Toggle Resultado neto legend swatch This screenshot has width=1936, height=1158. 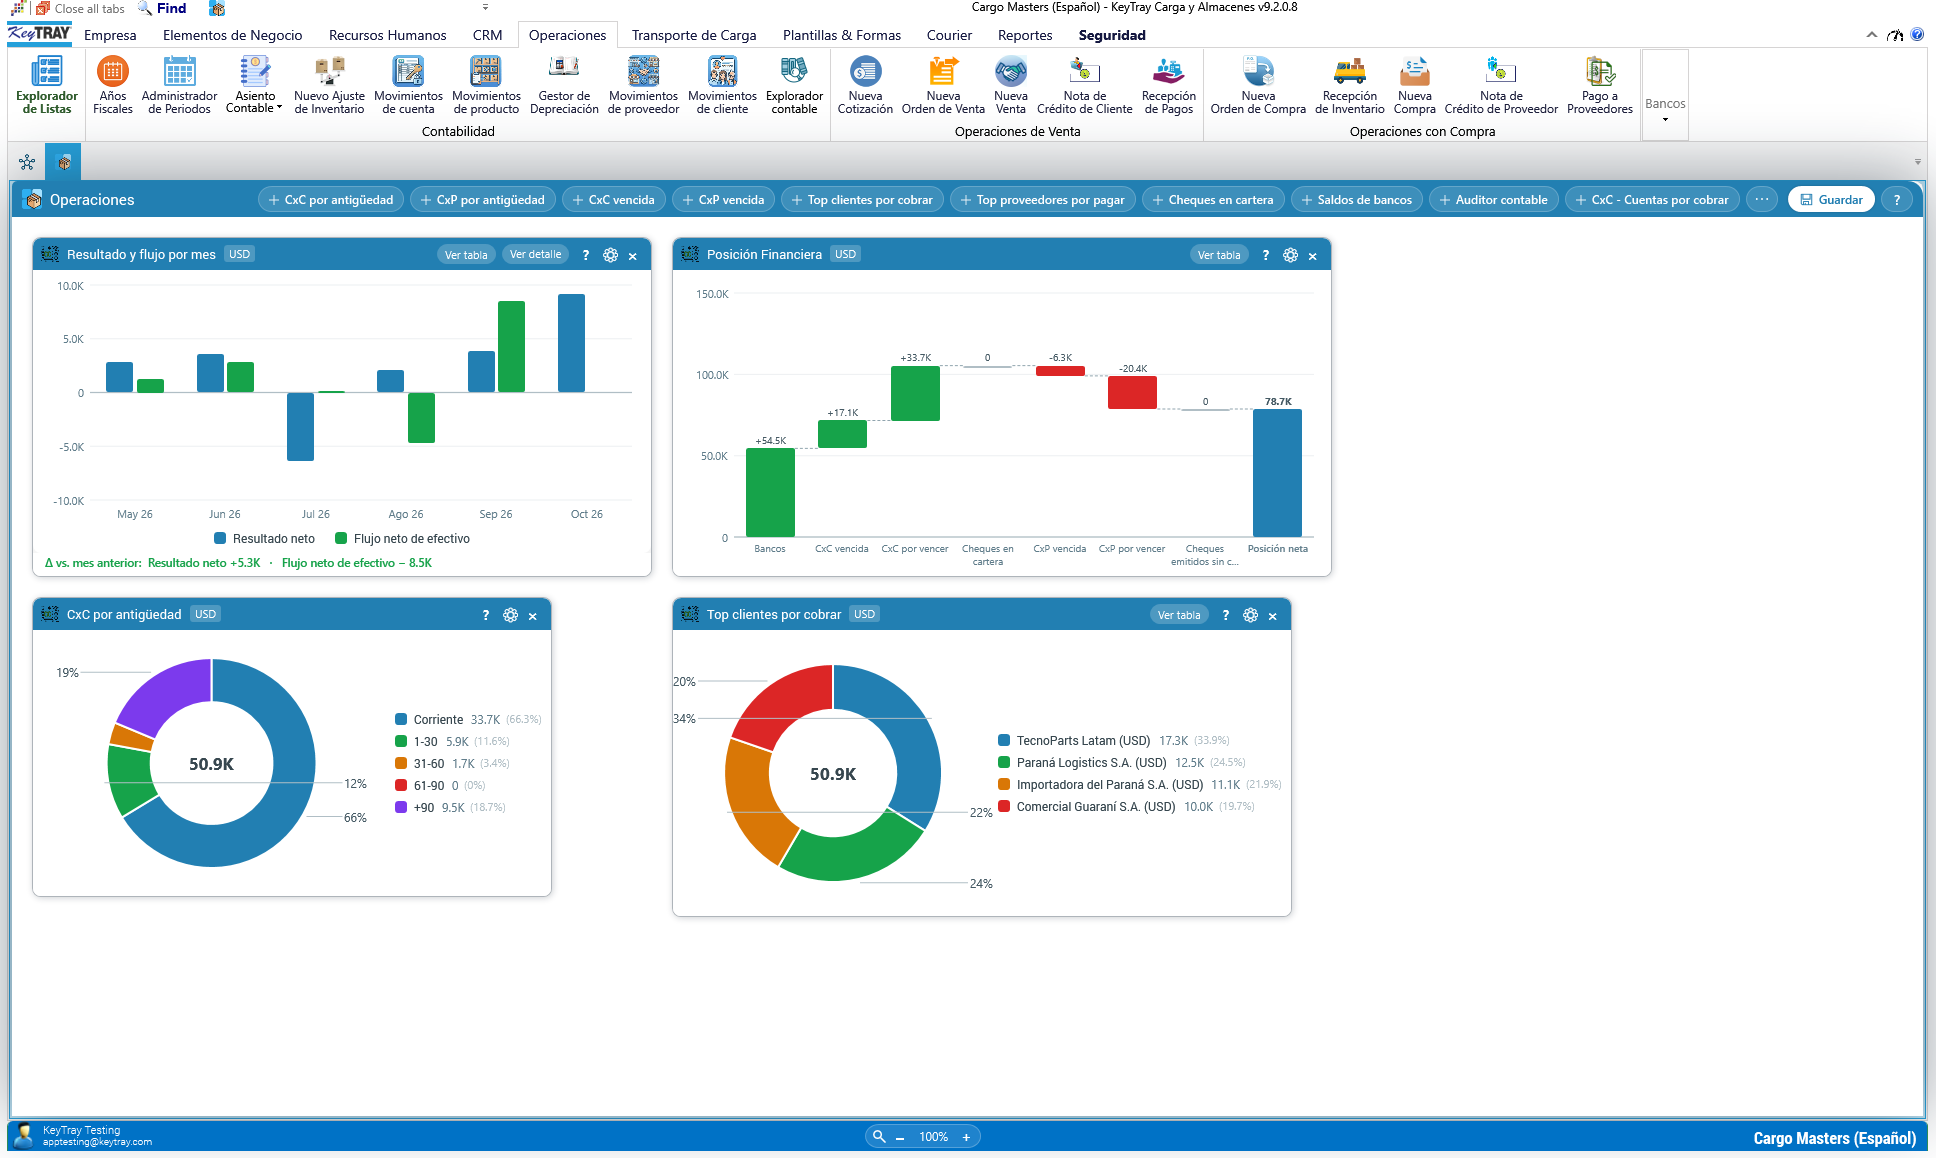click(220, 538)
